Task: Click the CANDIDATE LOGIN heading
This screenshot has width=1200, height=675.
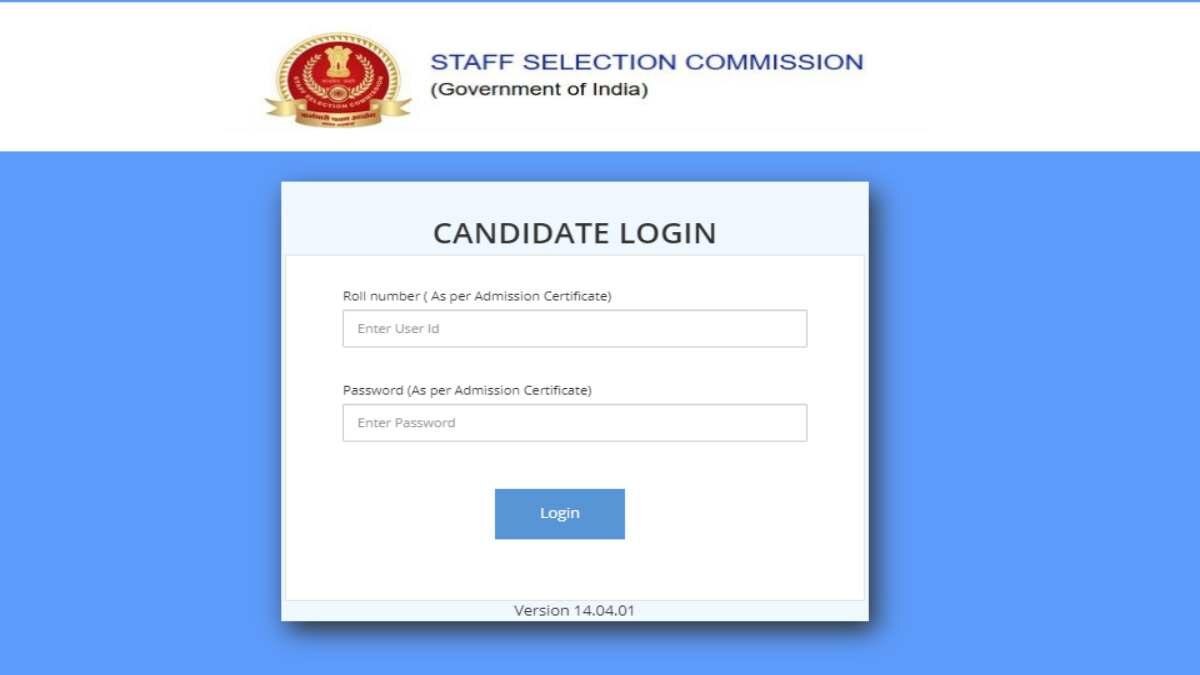Action: point(574,232)
